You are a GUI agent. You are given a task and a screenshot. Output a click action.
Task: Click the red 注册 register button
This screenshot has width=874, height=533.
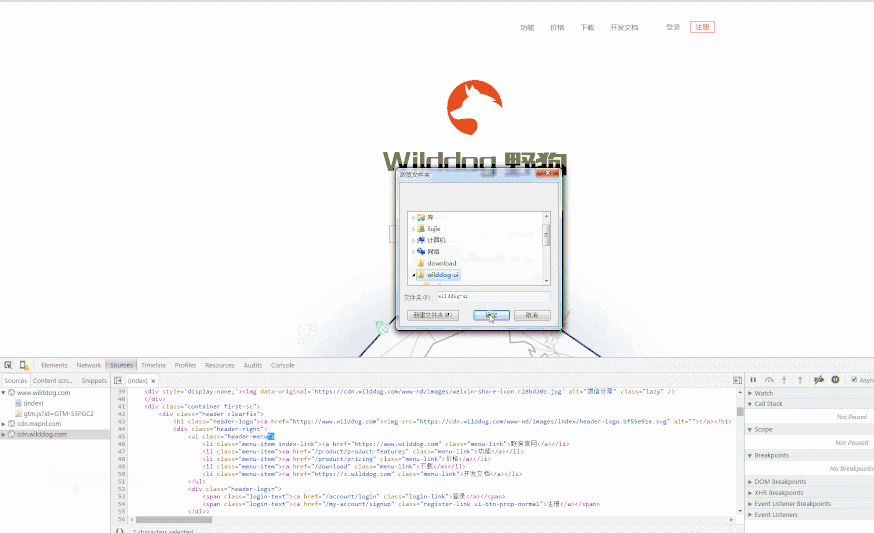pyautogui.click(x=702, y=27)
